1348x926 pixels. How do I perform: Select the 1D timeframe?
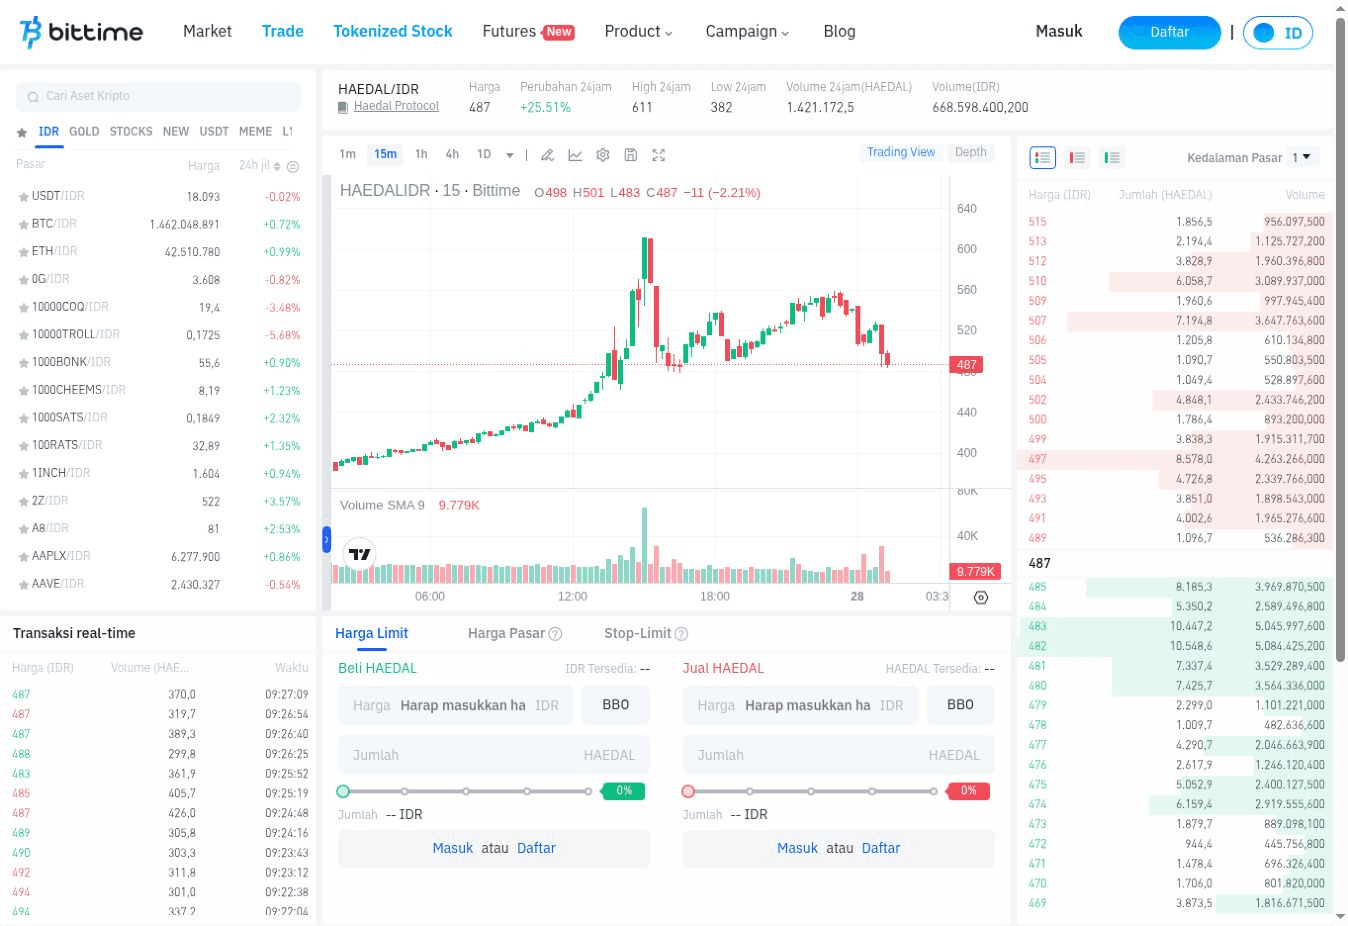pyautogui.click(x=484, y=154)
